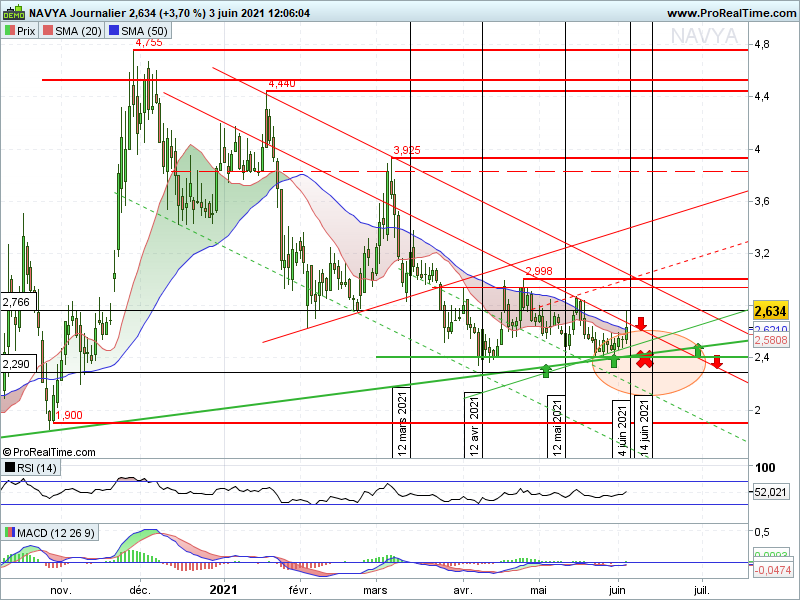Screen dimensions: 800x600
Task: Select the SMA (50) indicator label
Action: (x=138, y=31)
